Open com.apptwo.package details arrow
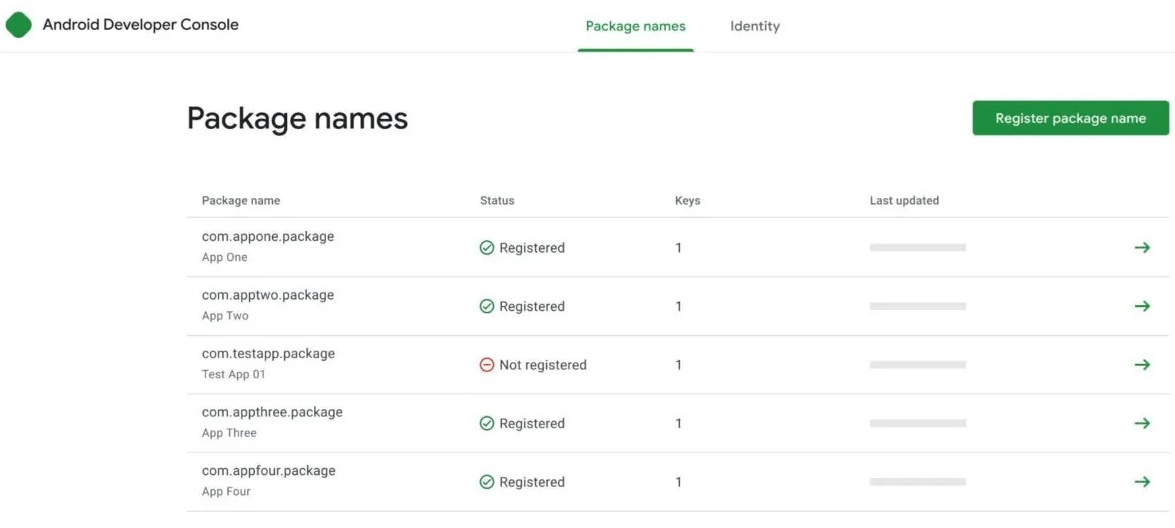 (x=1142, y=306)
